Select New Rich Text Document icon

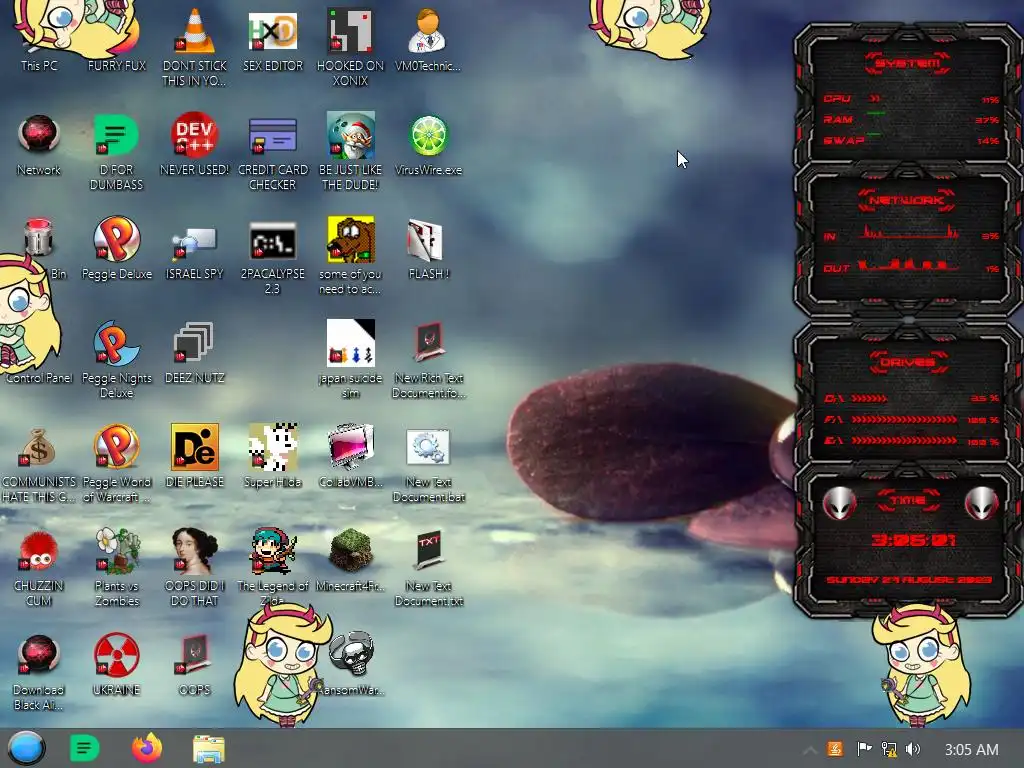428,359
